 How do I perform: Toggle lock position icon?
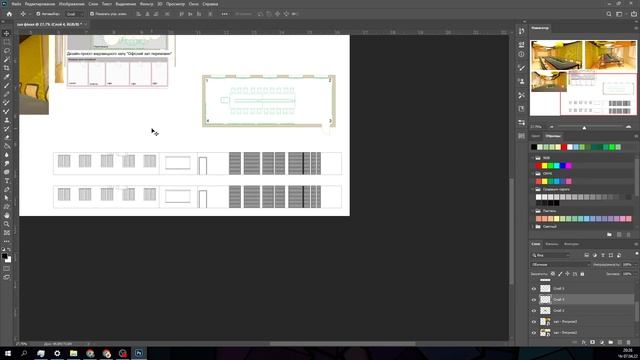click(567, 274)
